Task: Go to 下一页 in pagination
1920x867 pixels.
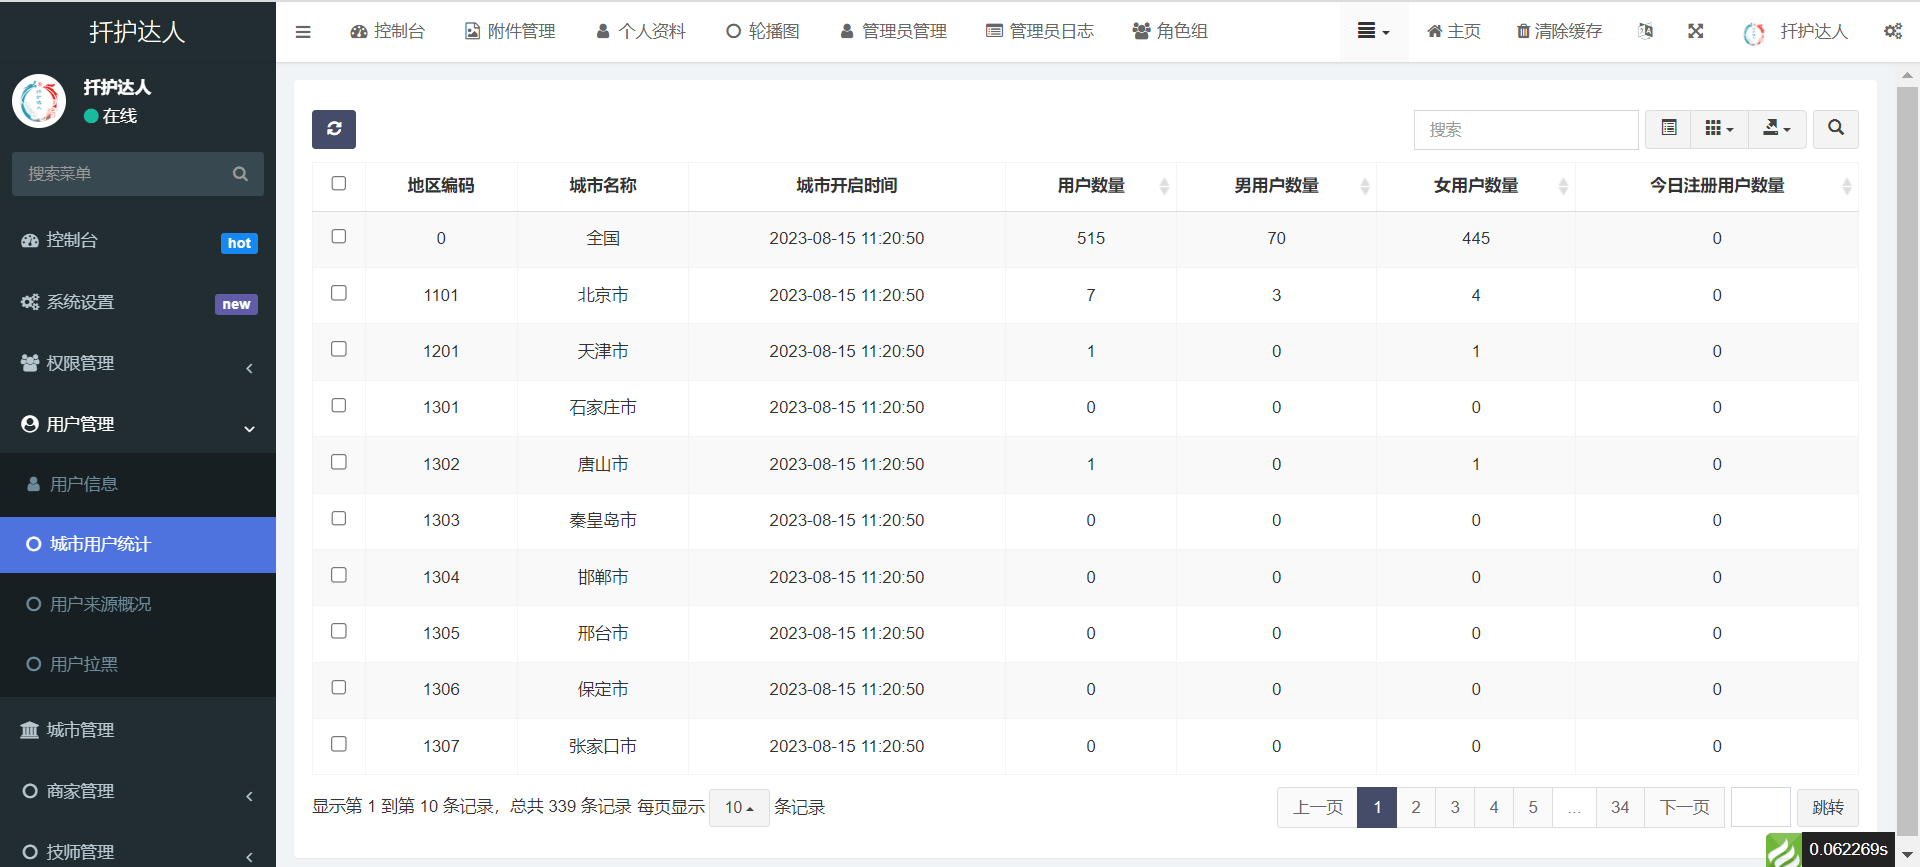Action: [1684, 808]
